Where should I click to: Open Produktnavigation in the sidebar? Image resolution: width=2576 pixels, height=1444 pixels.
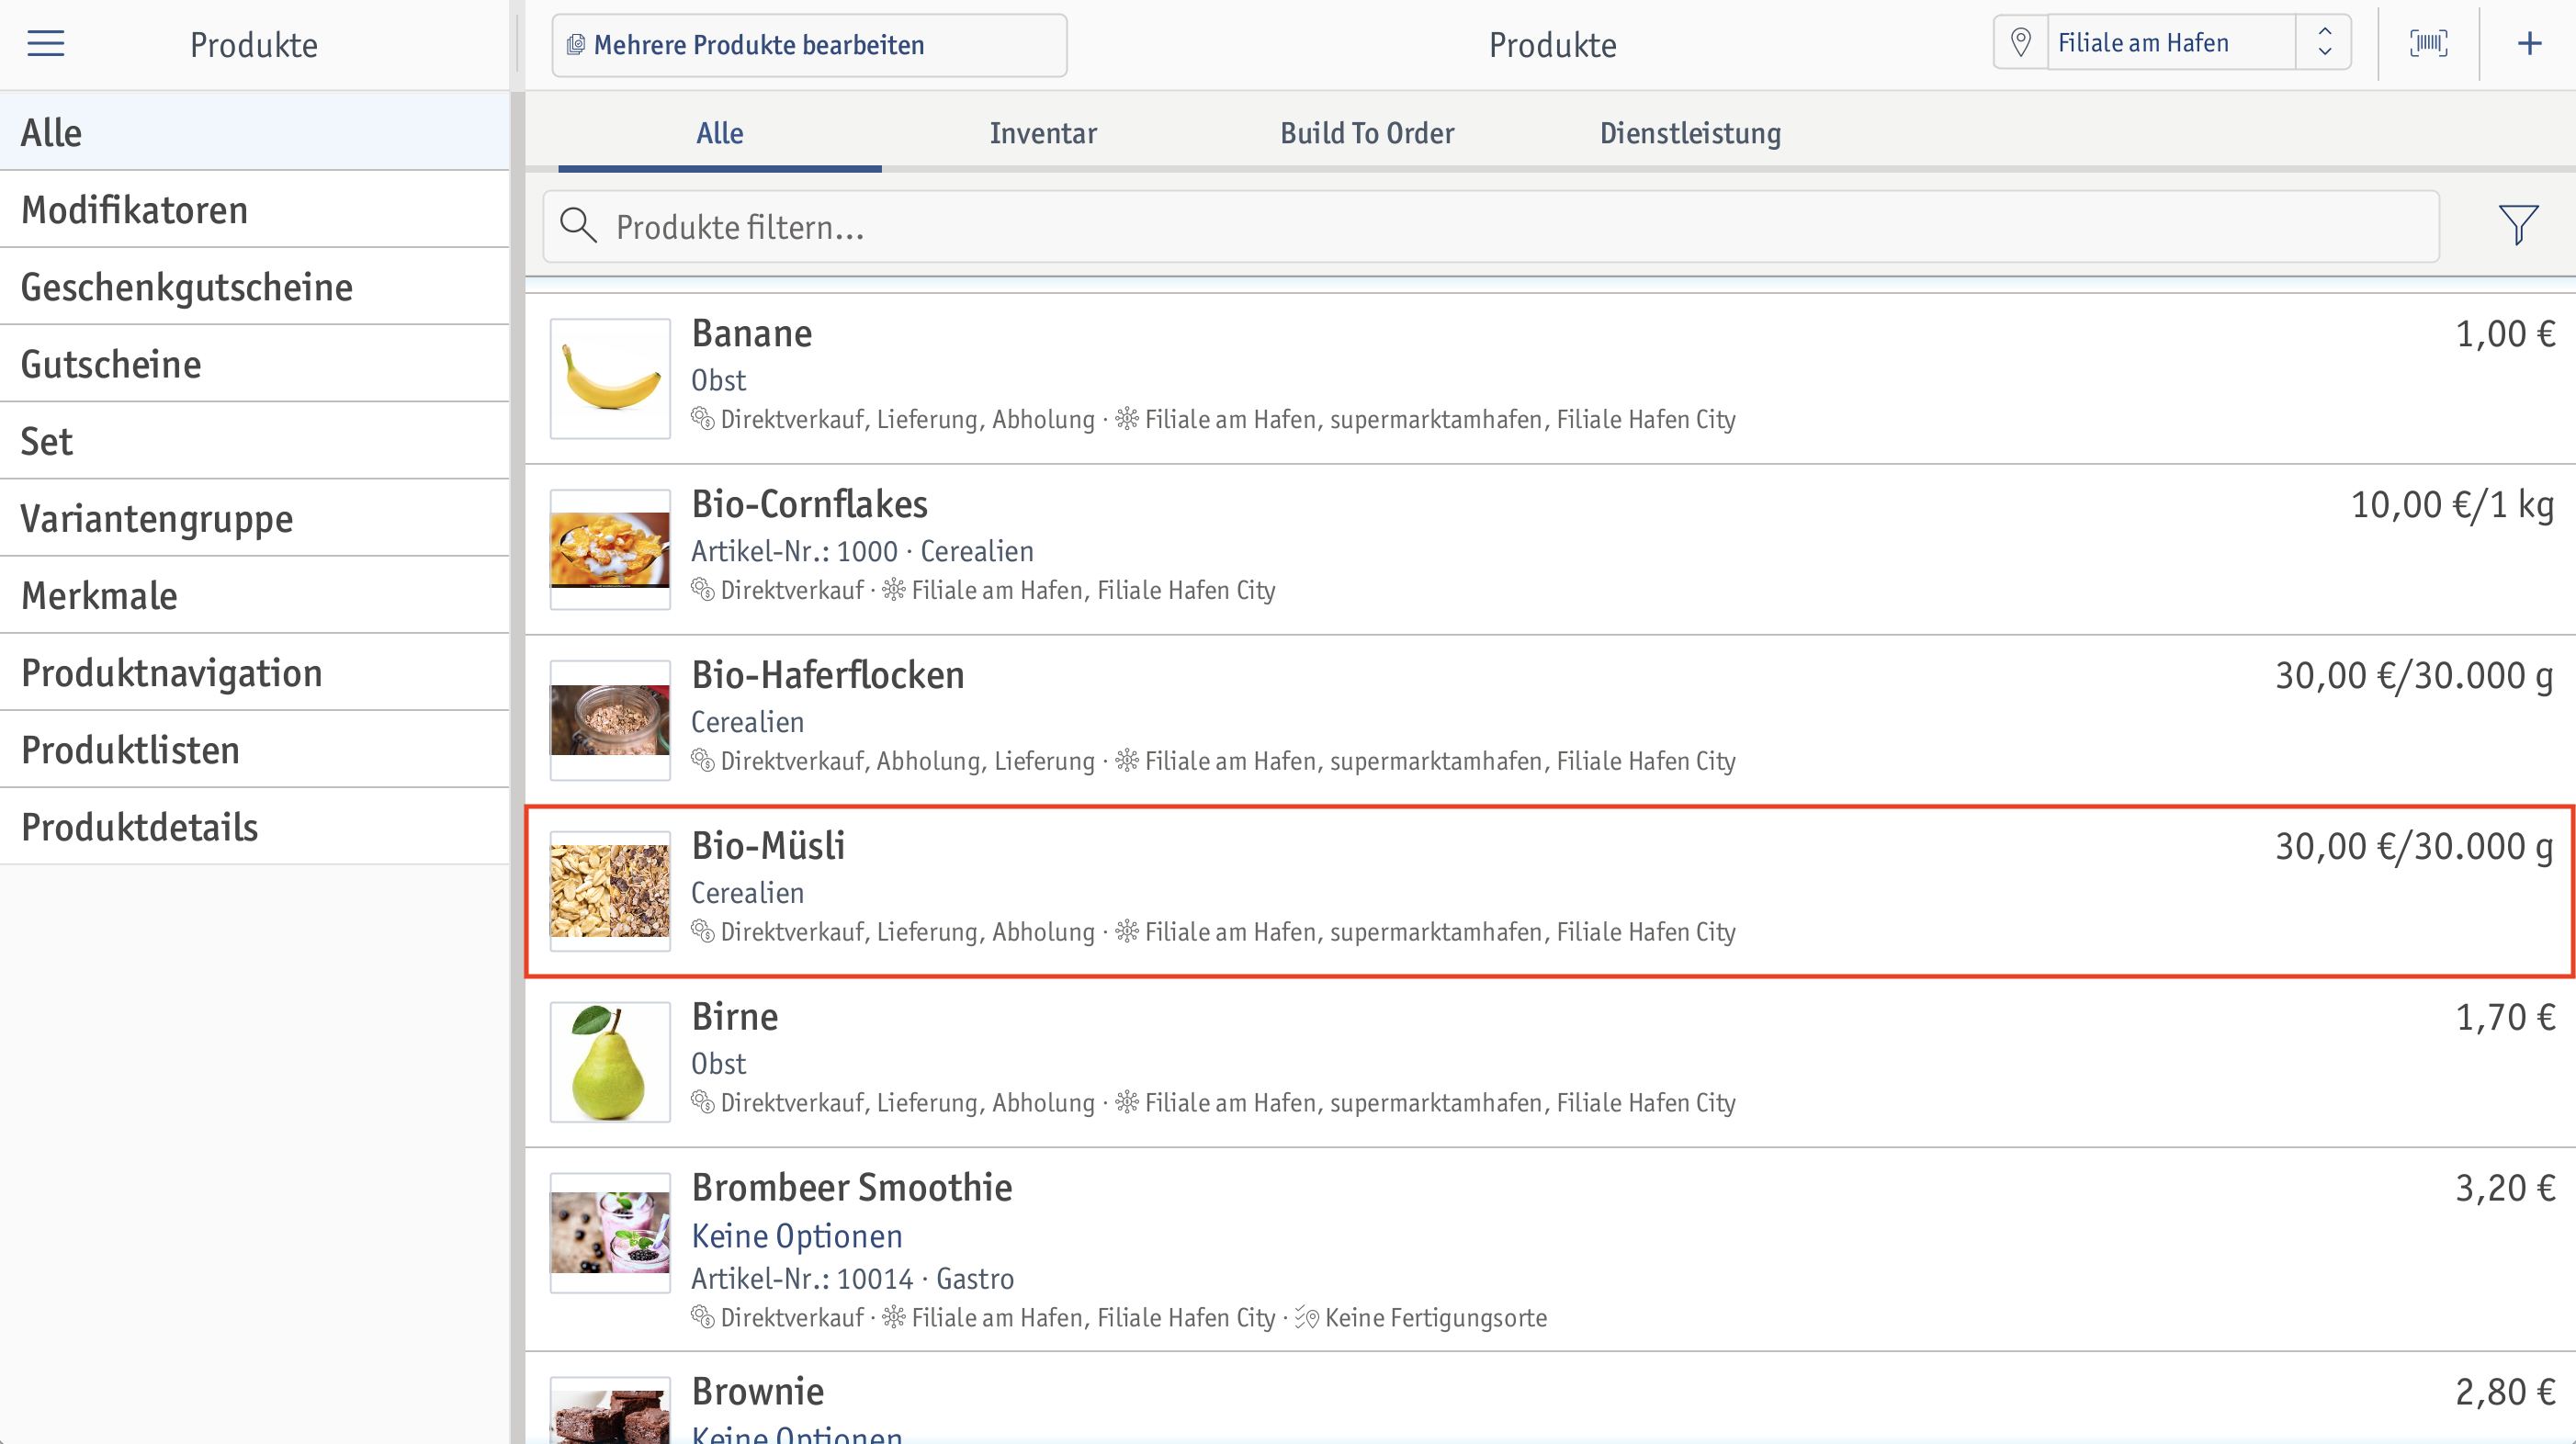[255, 672]
